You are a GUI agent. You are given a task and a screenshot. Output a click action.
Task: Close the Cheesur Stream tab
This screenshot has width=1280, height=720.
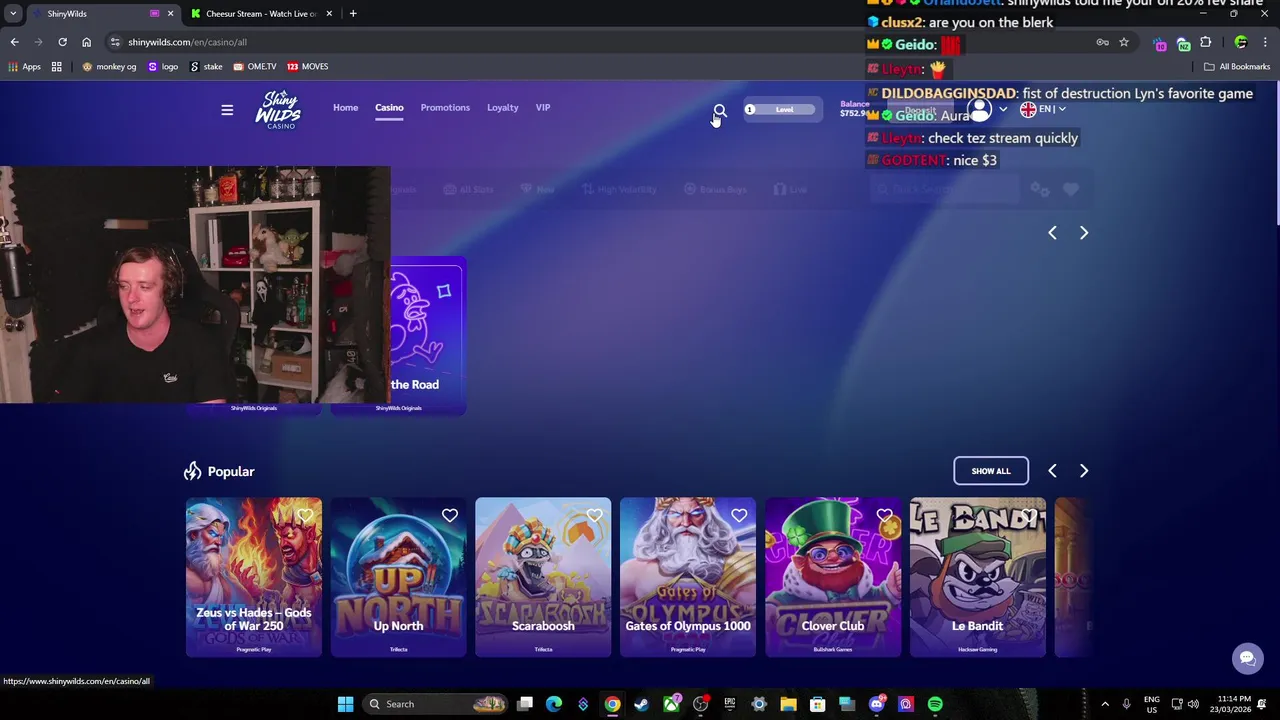point(329,14)
